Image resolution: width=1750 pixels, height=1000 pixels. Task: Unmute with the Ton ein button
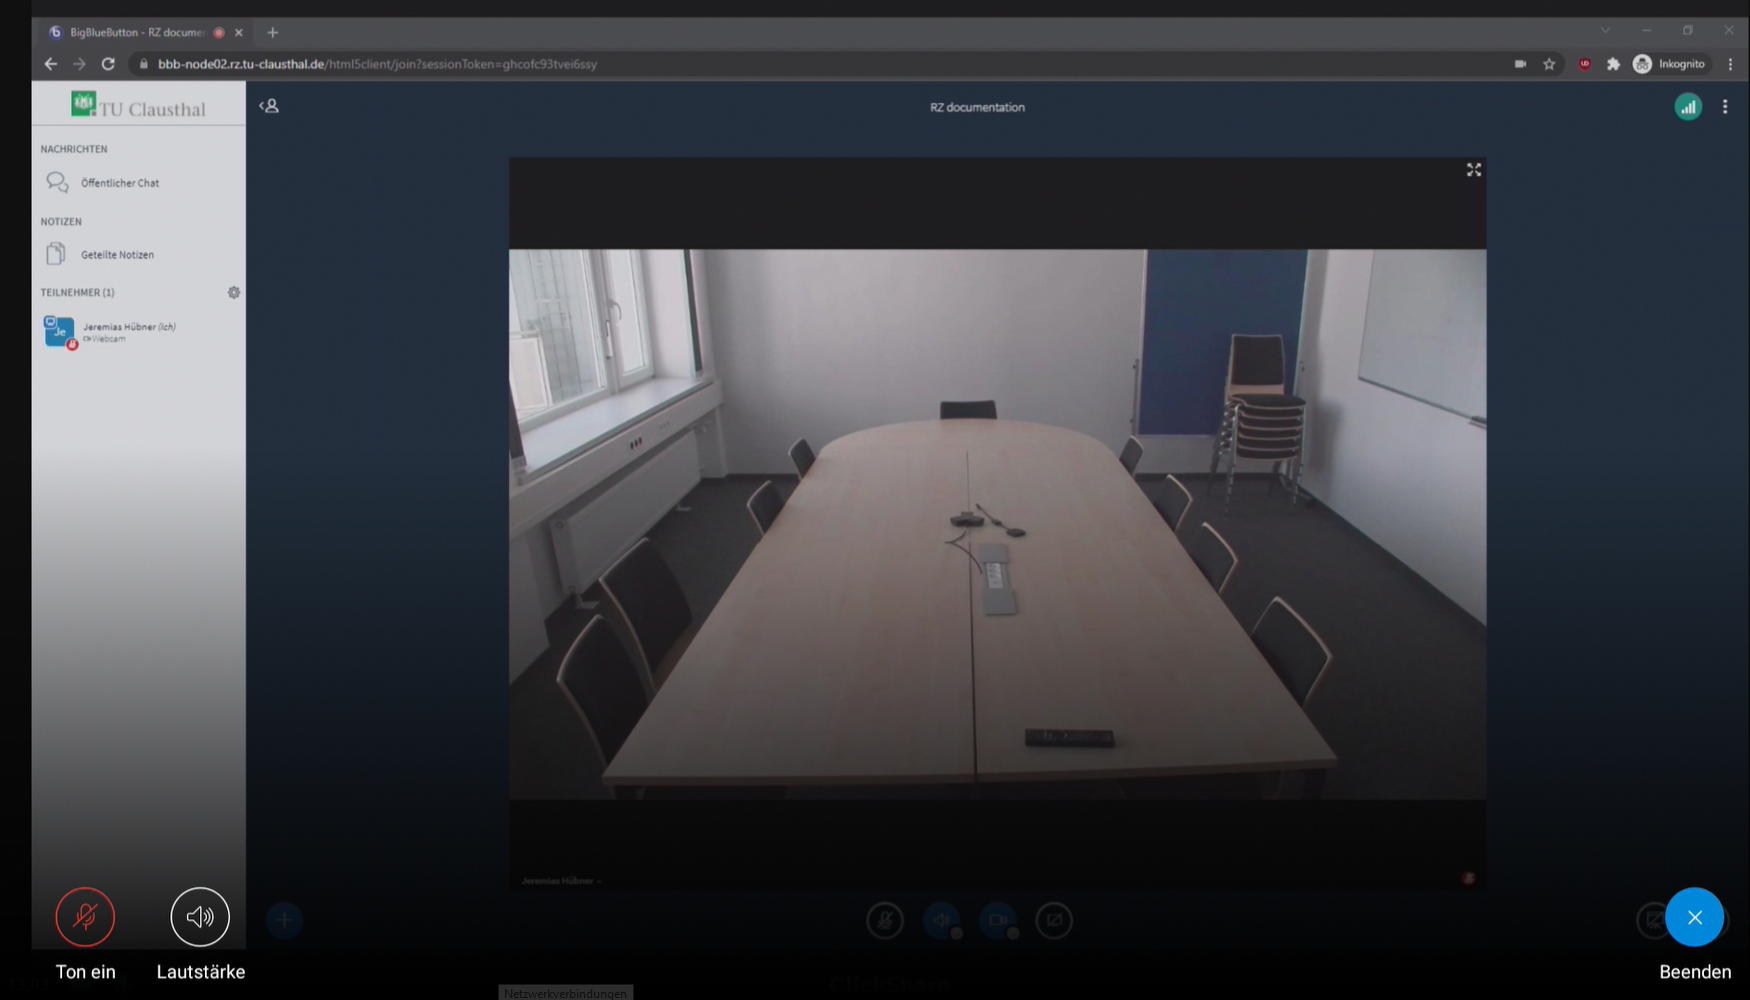(x=85, y=917)
